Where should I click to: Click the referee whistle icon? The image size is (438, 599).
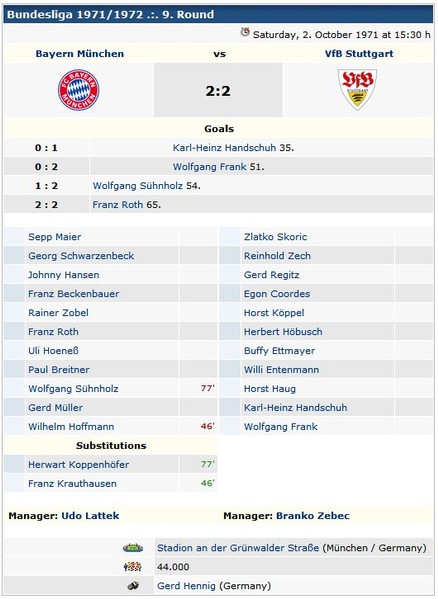(133, 586)
